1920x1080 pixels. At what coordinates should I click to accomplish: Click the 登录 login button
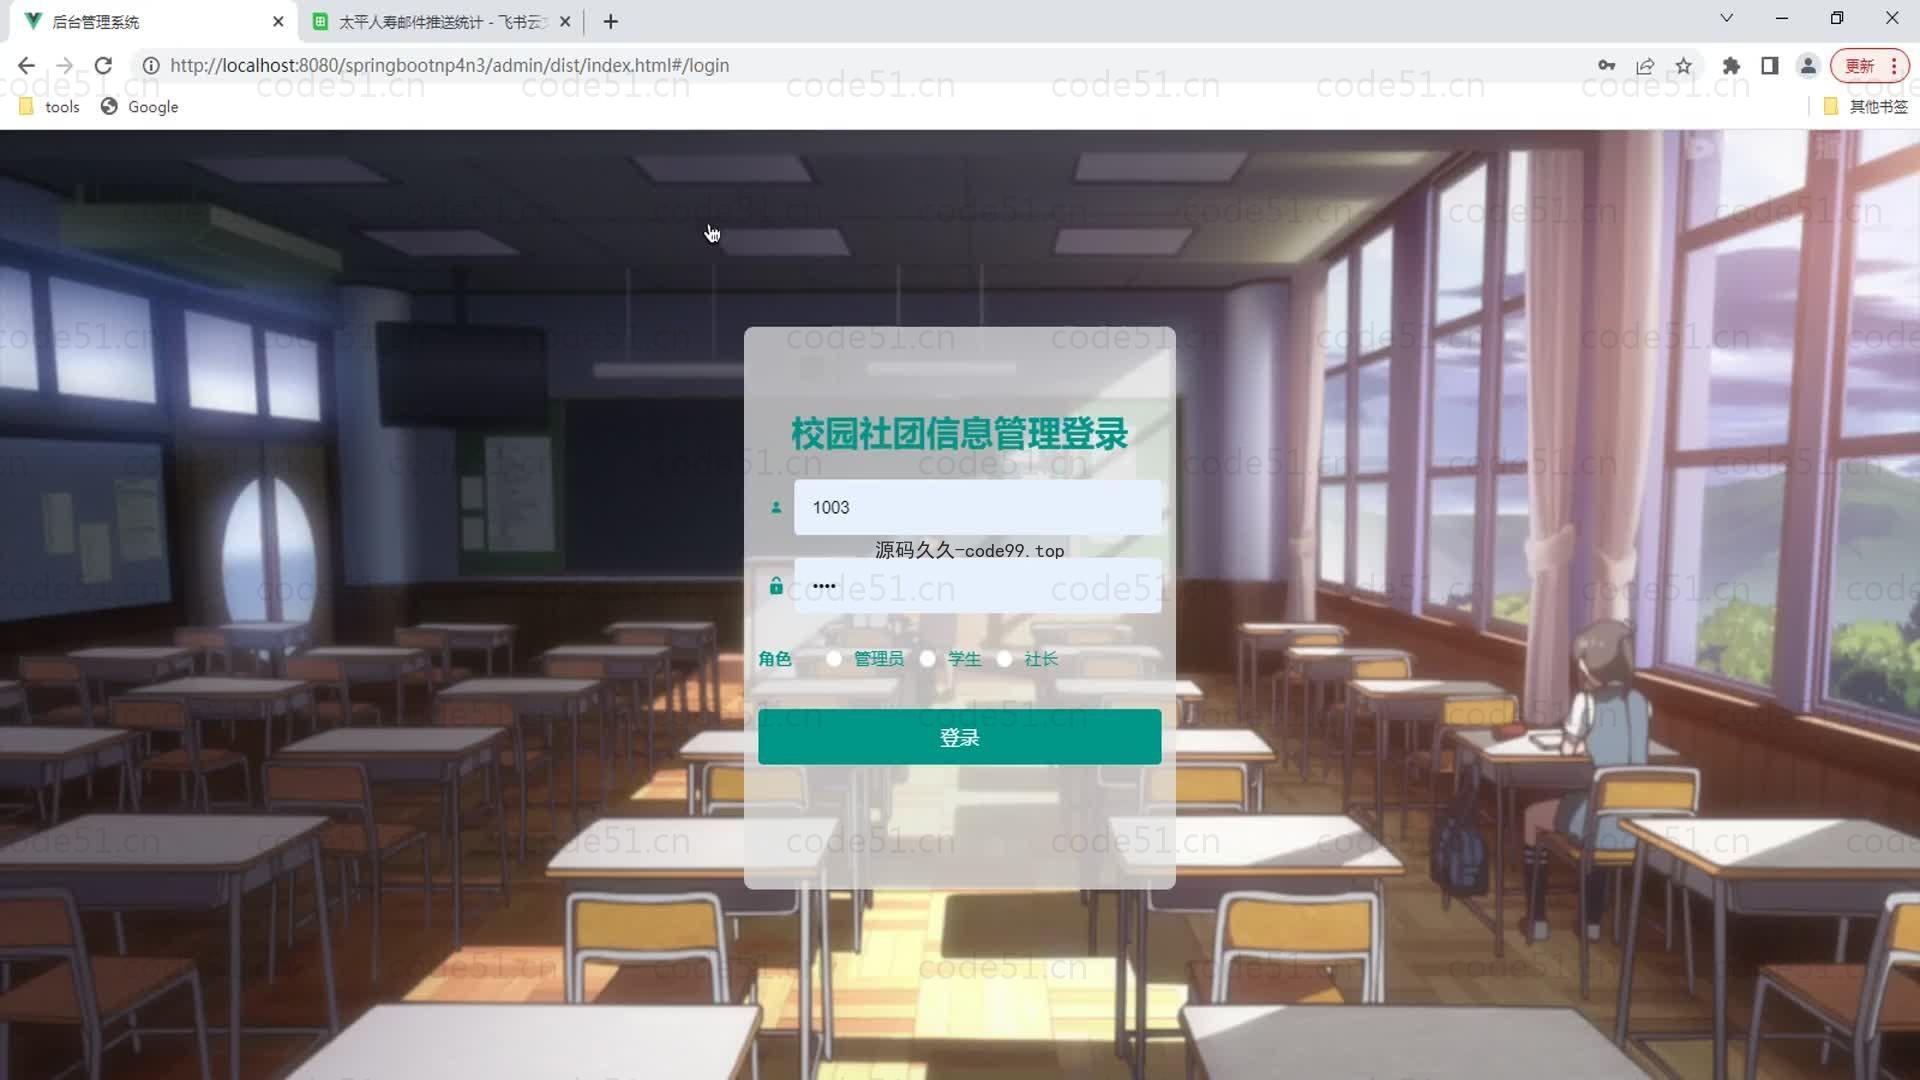coord(960,737)
